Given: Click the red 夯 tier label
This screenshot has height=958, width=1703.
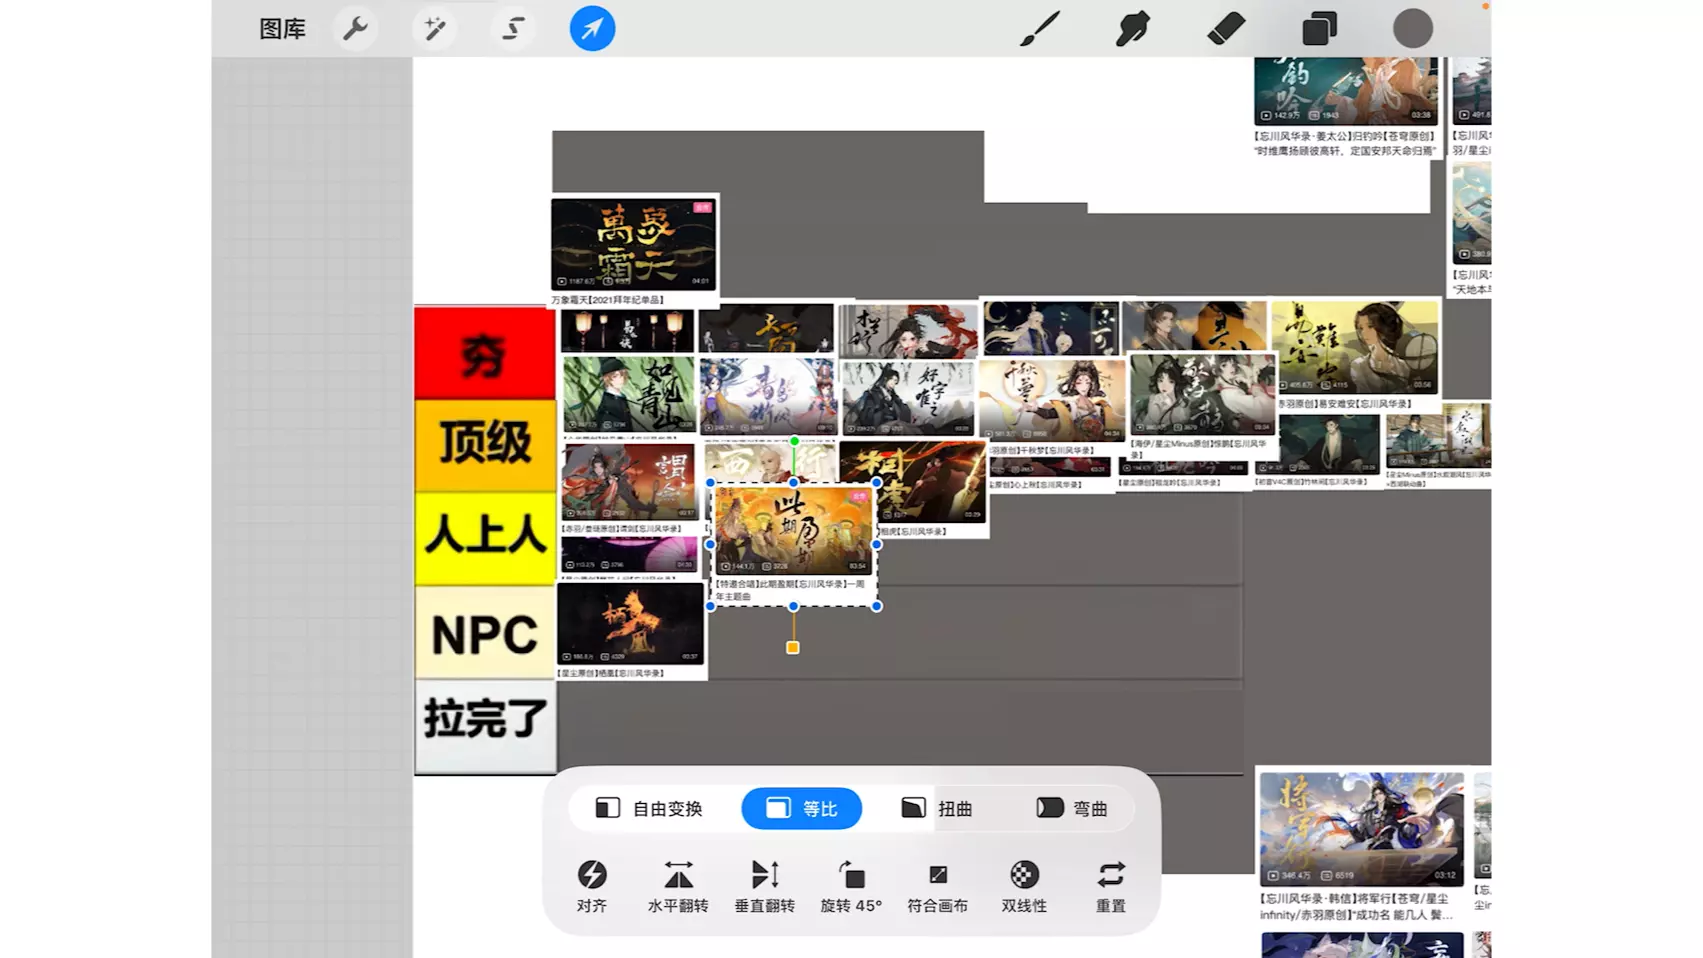Looking at the screenshot, I should point(485,353).
